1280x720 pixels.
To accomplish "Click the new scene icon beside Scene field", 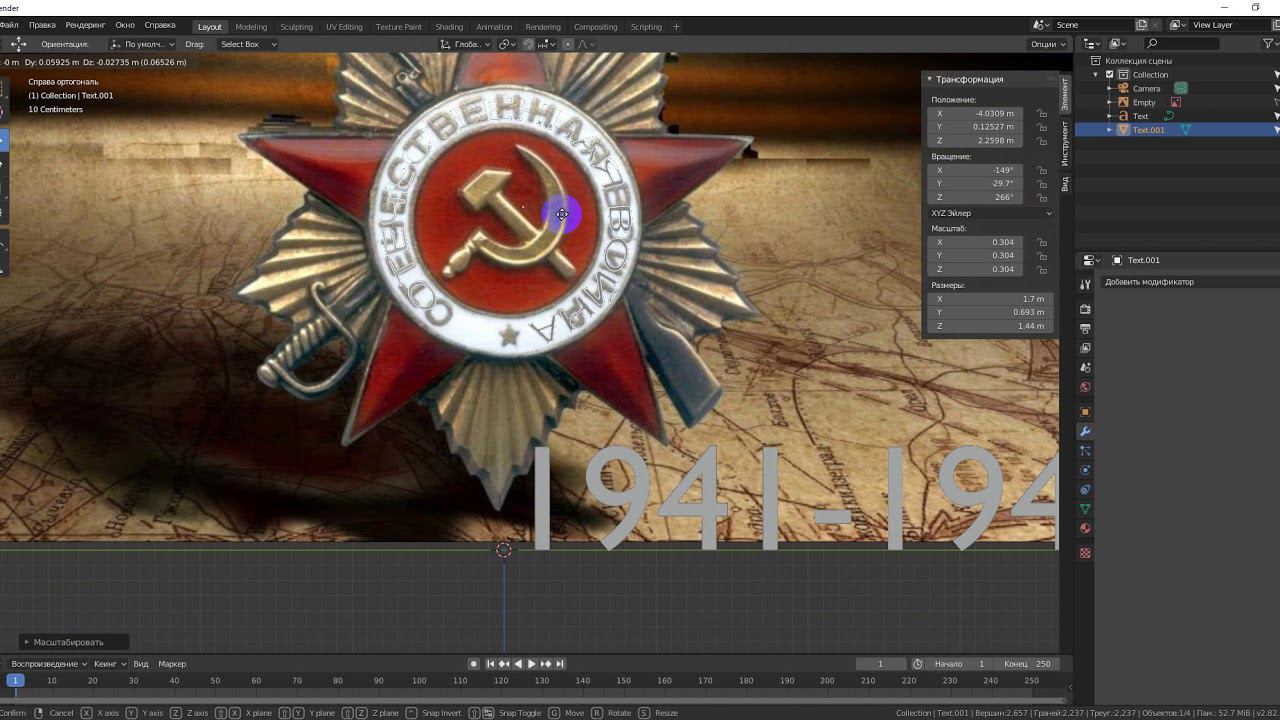I will (x=1141, y=25).
